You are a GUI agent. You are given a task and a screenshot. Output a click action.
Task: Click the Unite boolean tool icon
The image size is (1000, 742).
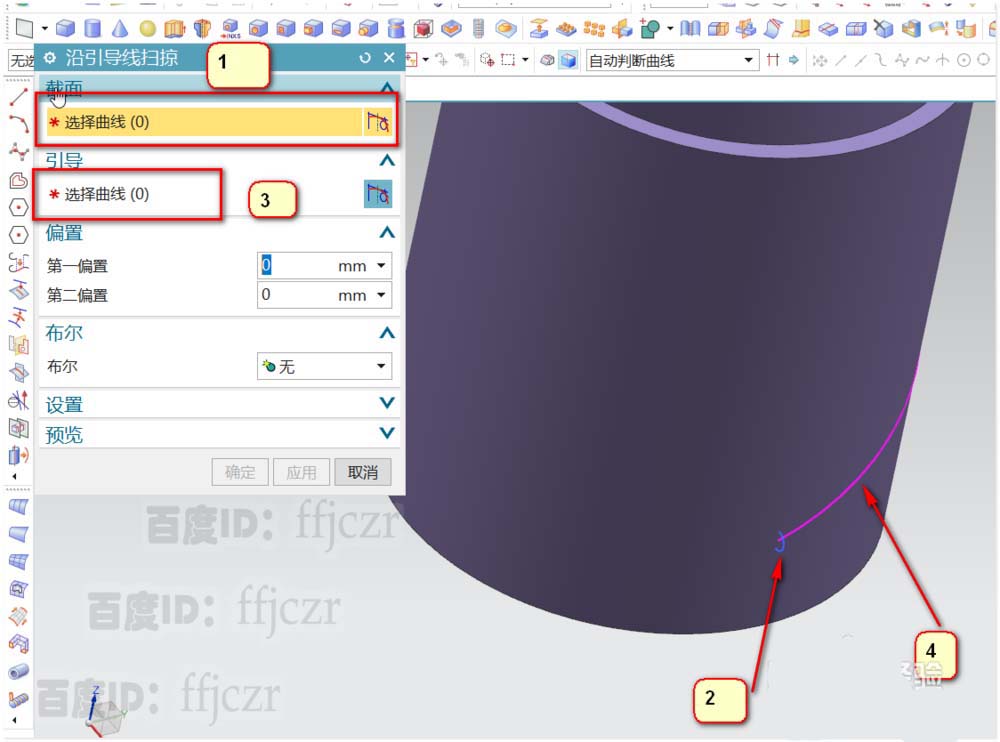[649, 29]
